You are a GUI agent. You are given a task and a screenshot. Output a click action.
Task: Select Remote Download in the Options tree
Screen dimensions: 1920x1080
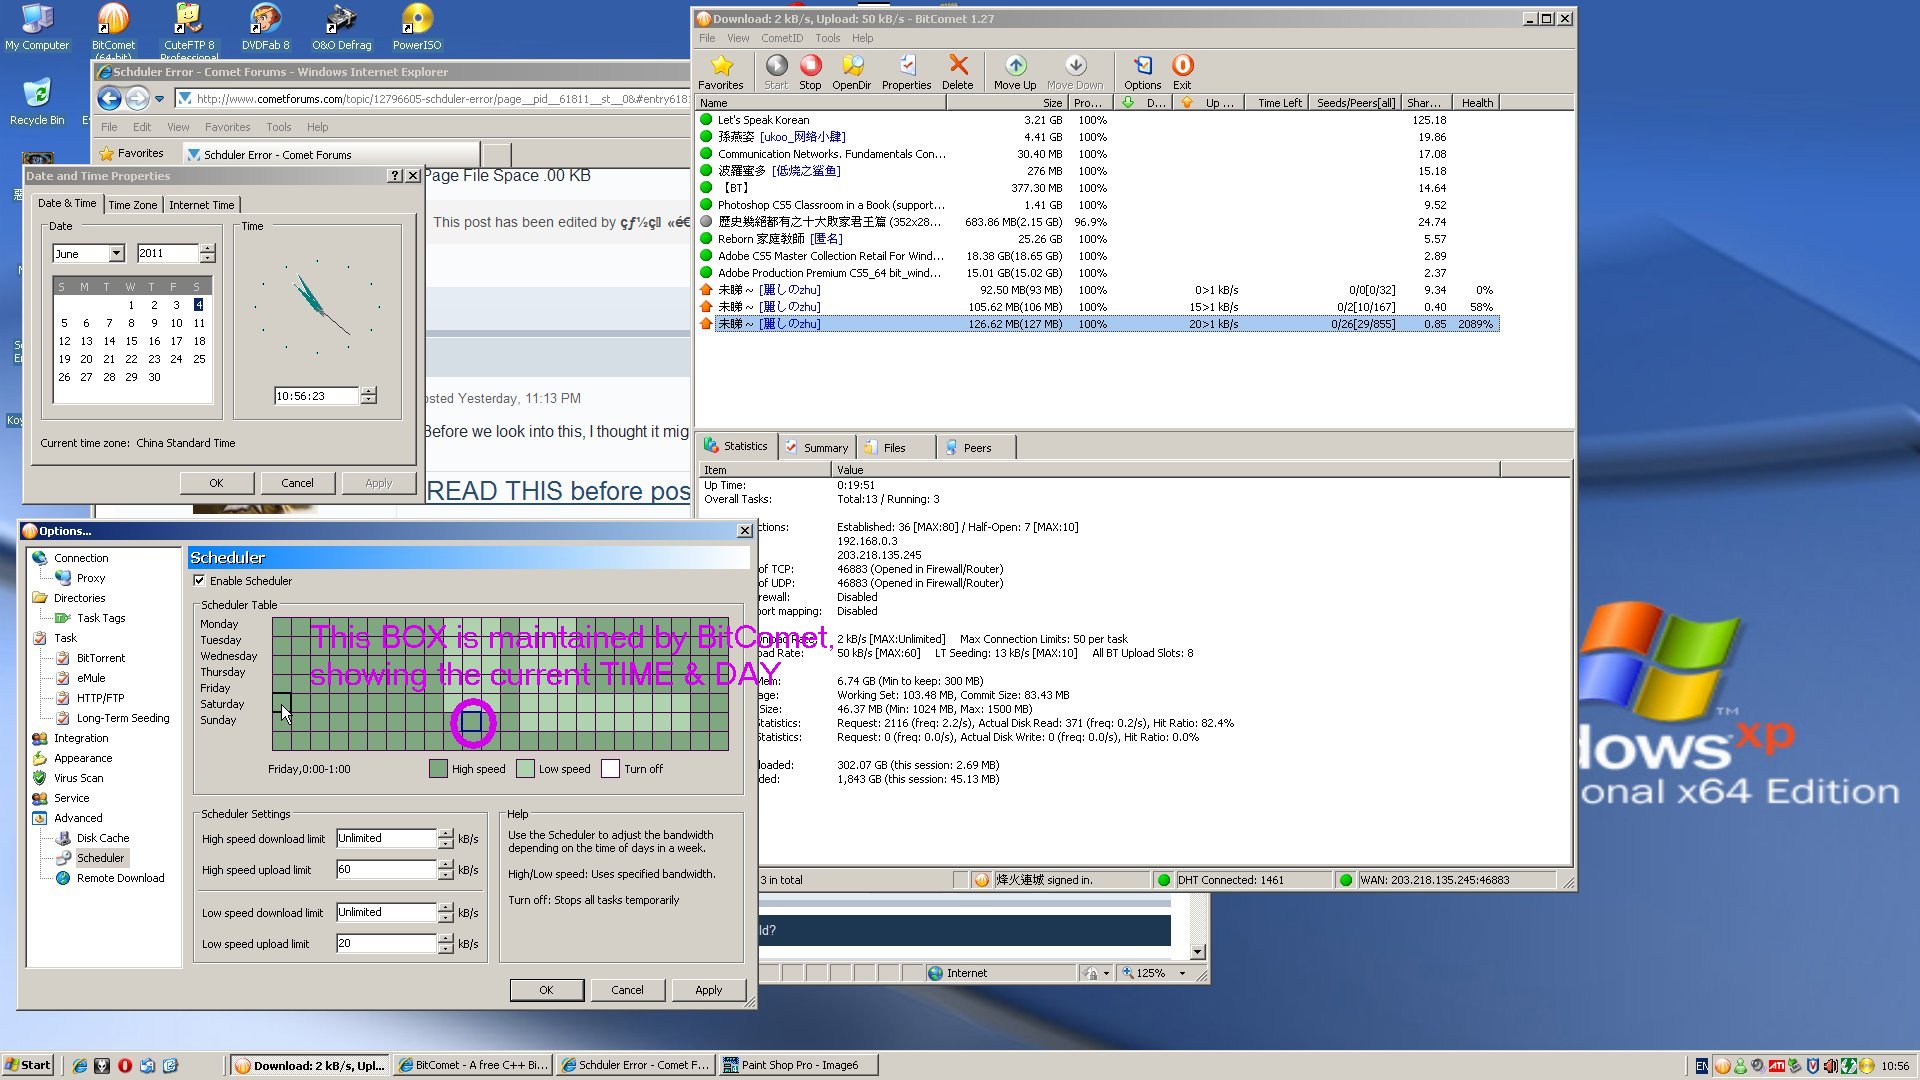(x=121, y=878)
